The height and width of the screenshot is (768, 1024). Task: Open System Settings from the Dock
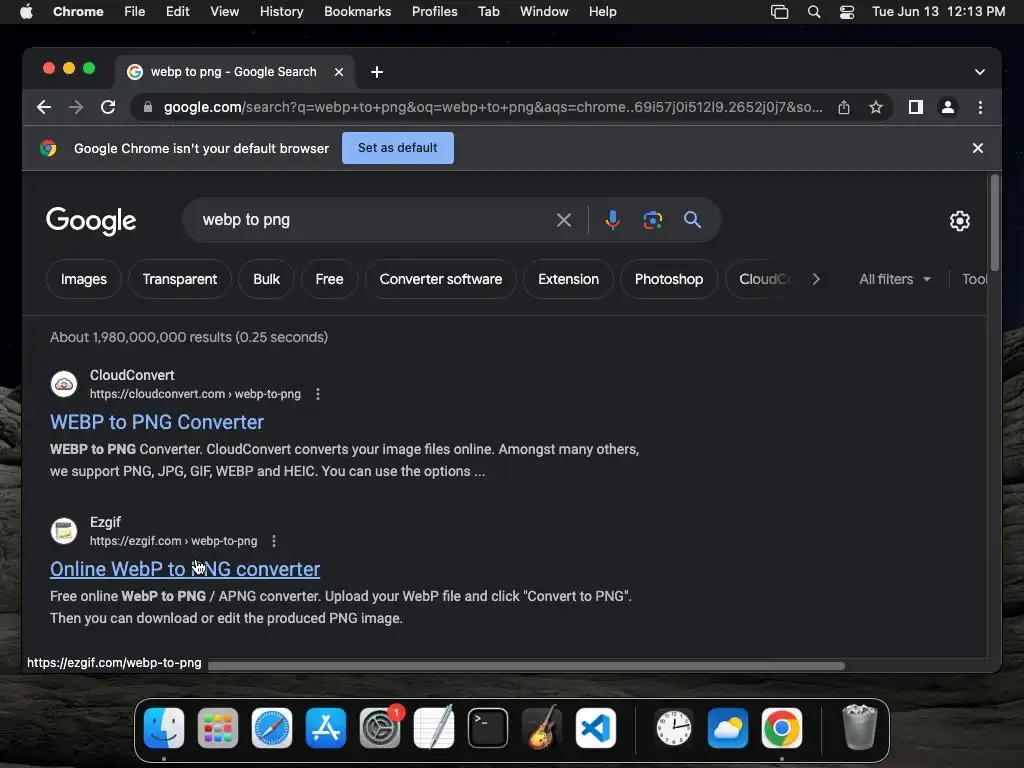click(x=380, y=728)
